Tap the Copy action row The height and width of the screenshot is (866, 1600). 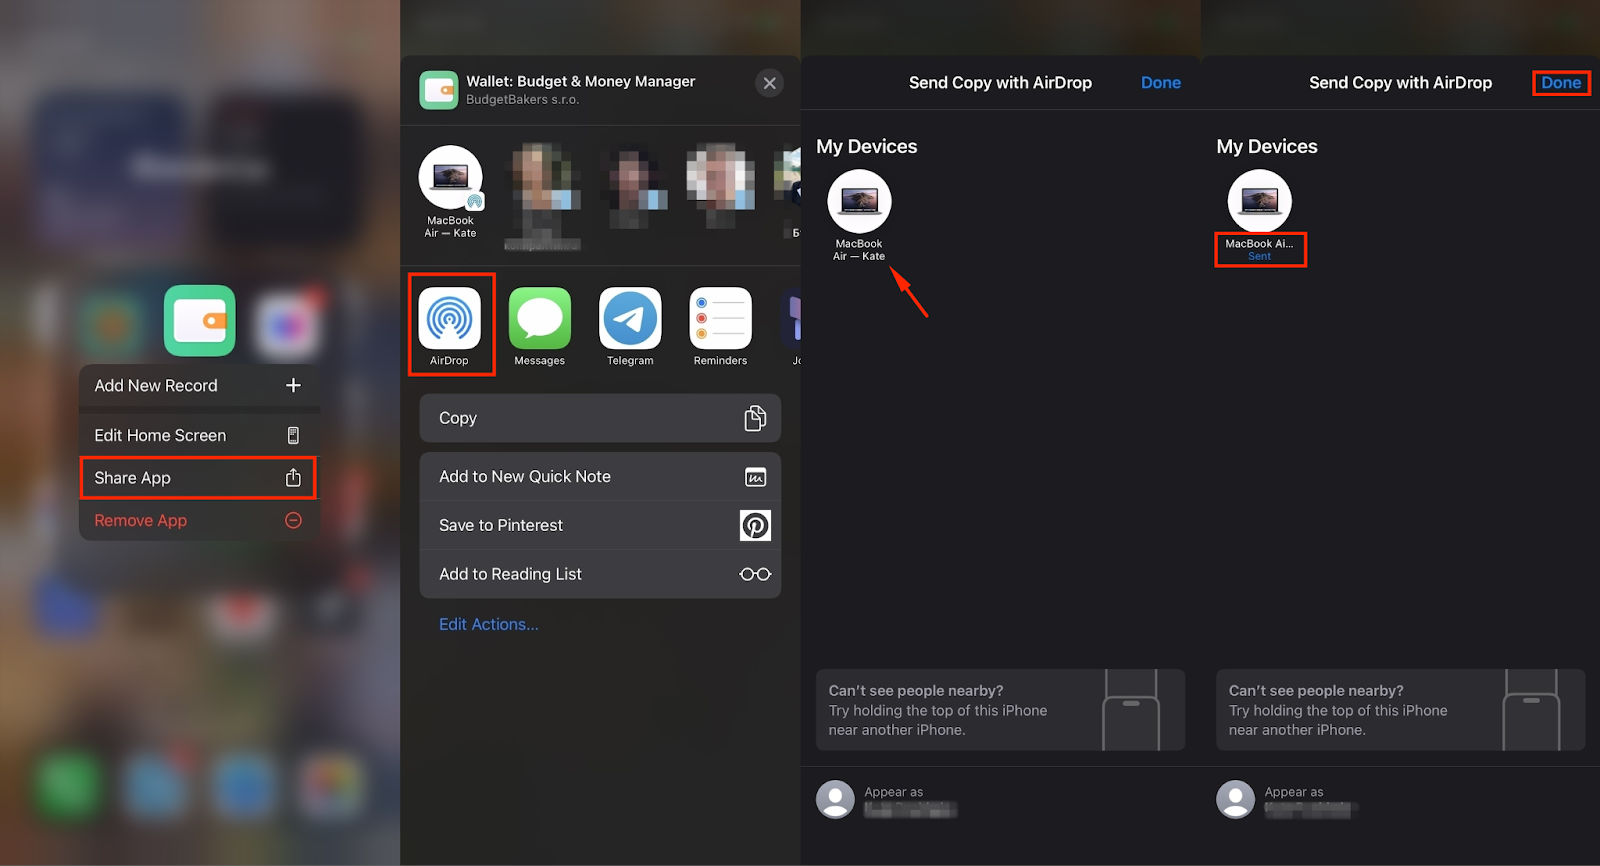pyautogui.click(x=600, y=418)
